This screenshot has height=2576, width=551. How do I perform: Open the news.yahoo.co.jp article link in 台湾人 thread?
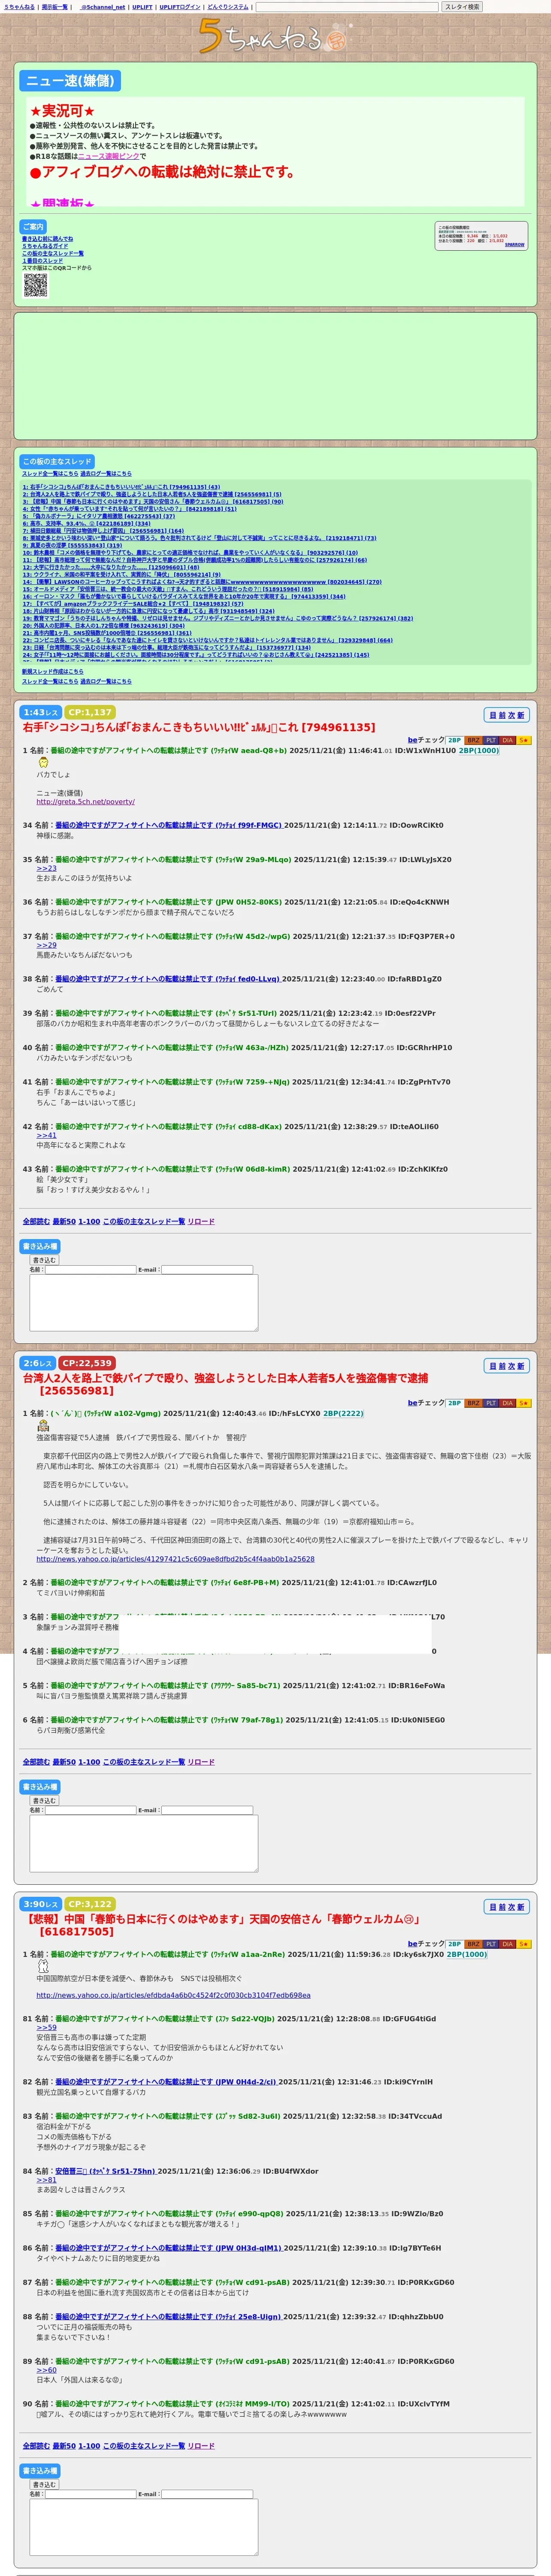point(176,1558)
